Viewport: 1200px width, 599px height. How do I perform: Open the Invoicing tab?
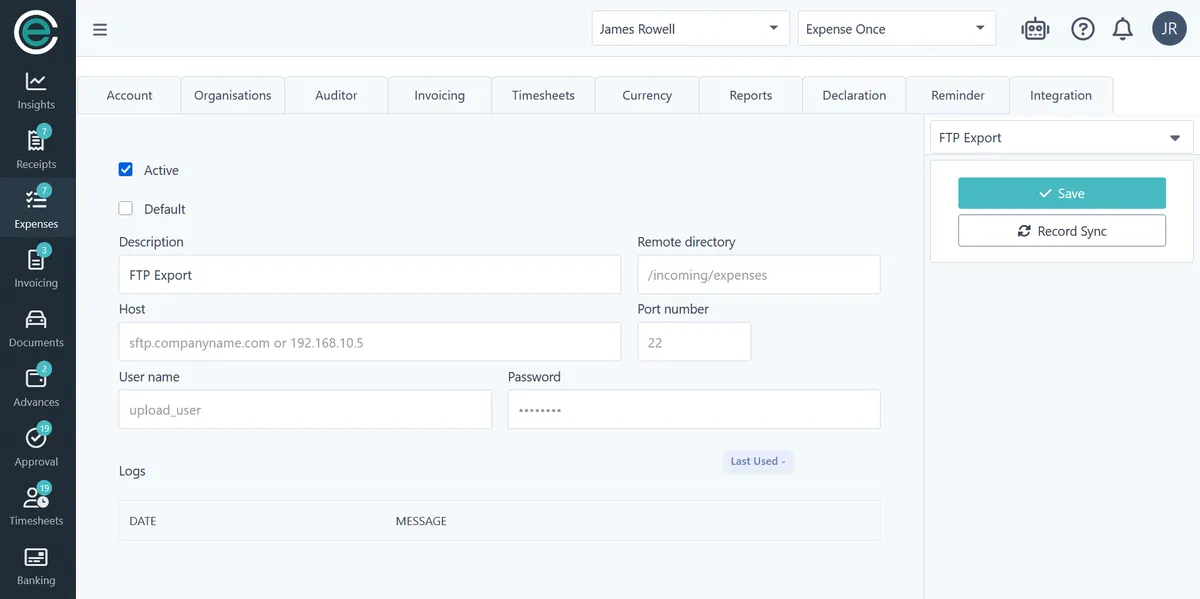(x=440, y=95)
